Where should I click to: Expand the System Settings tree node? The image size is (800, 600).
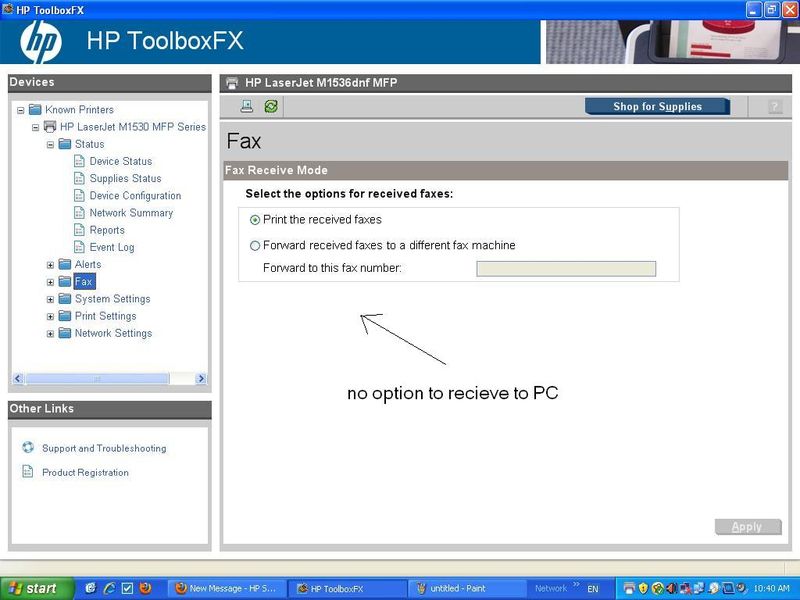pyautogui.click(x=50, y=299)
